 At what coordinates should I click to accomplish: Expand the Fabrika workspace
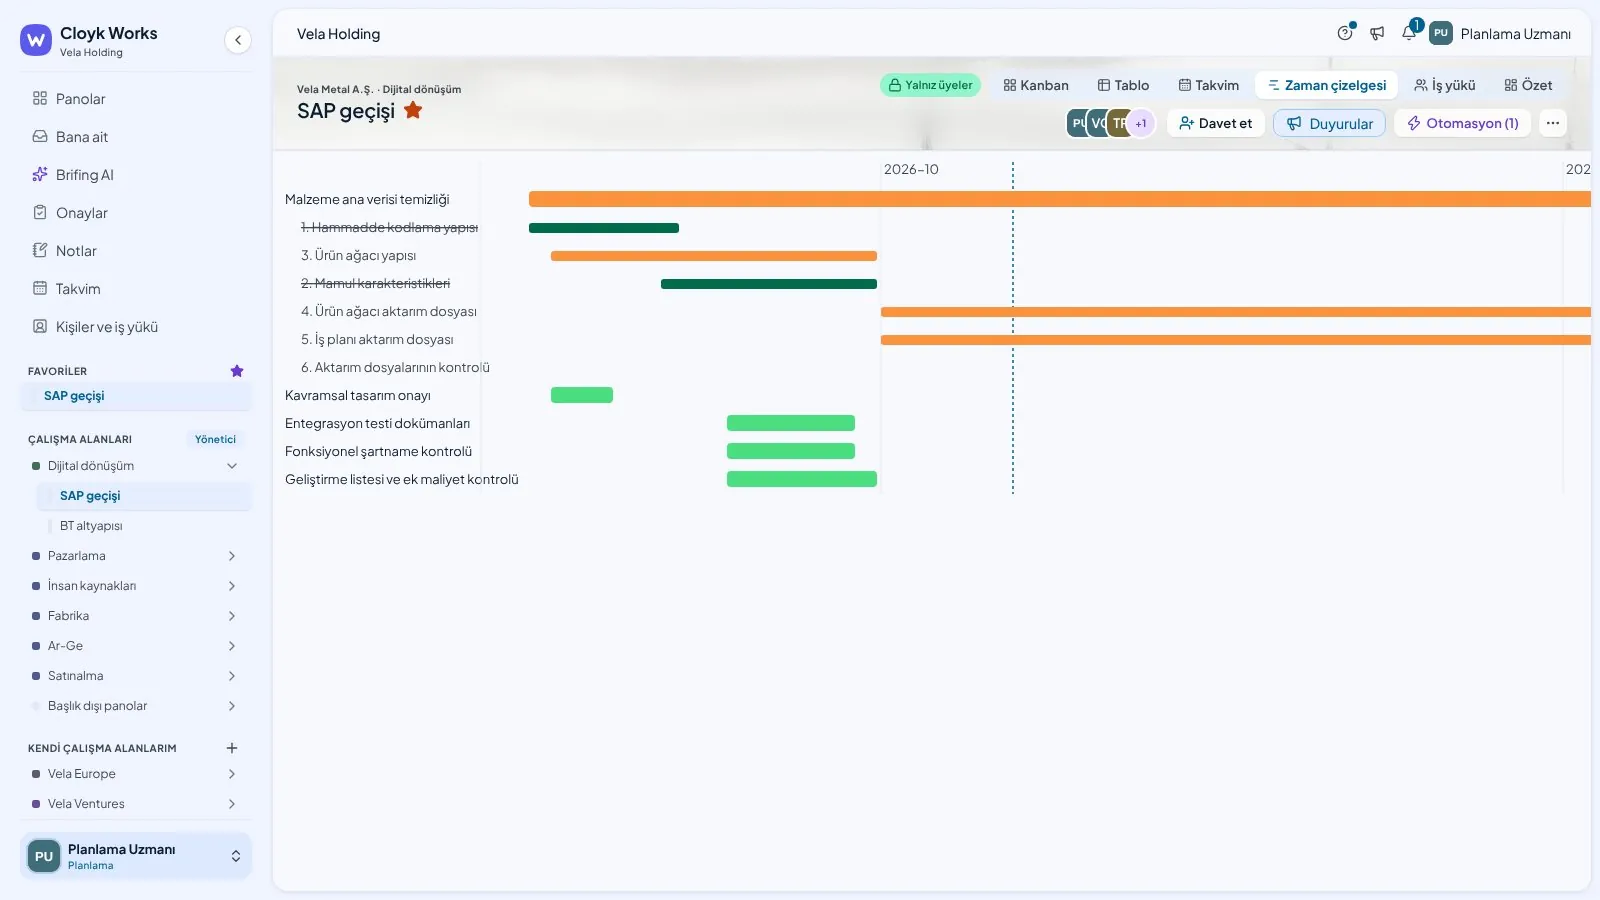pos(232,616)
